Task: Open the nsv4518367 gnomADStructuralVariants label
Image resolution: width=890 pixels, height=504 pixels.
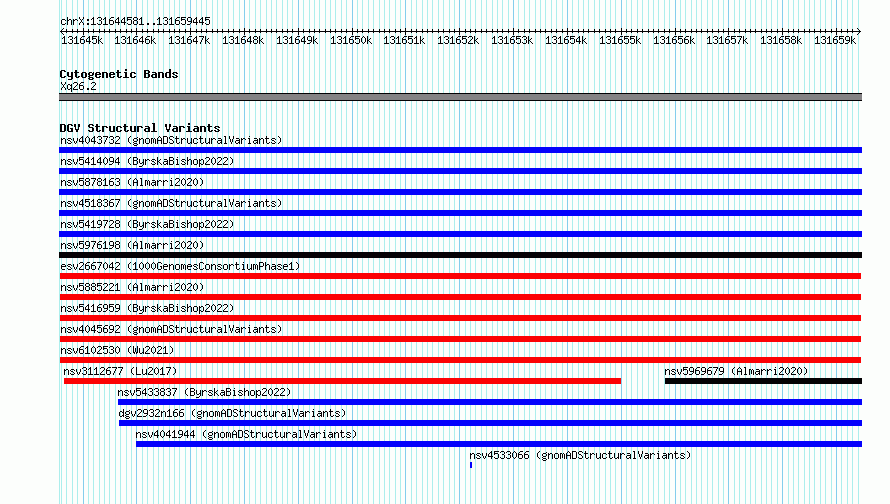Action: click(x=171, y=203)
